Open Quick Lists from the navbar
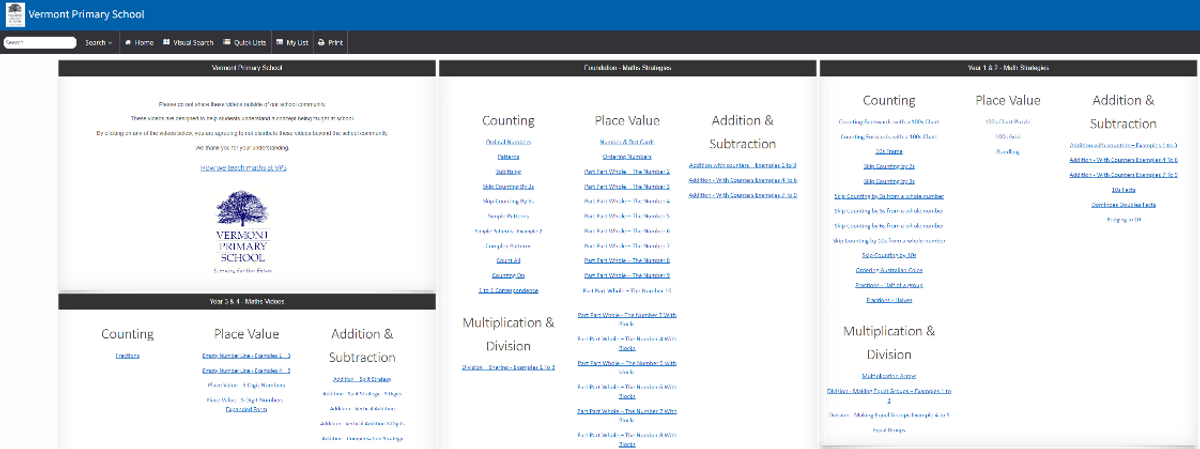The image size is (1200, 449). 245,43
